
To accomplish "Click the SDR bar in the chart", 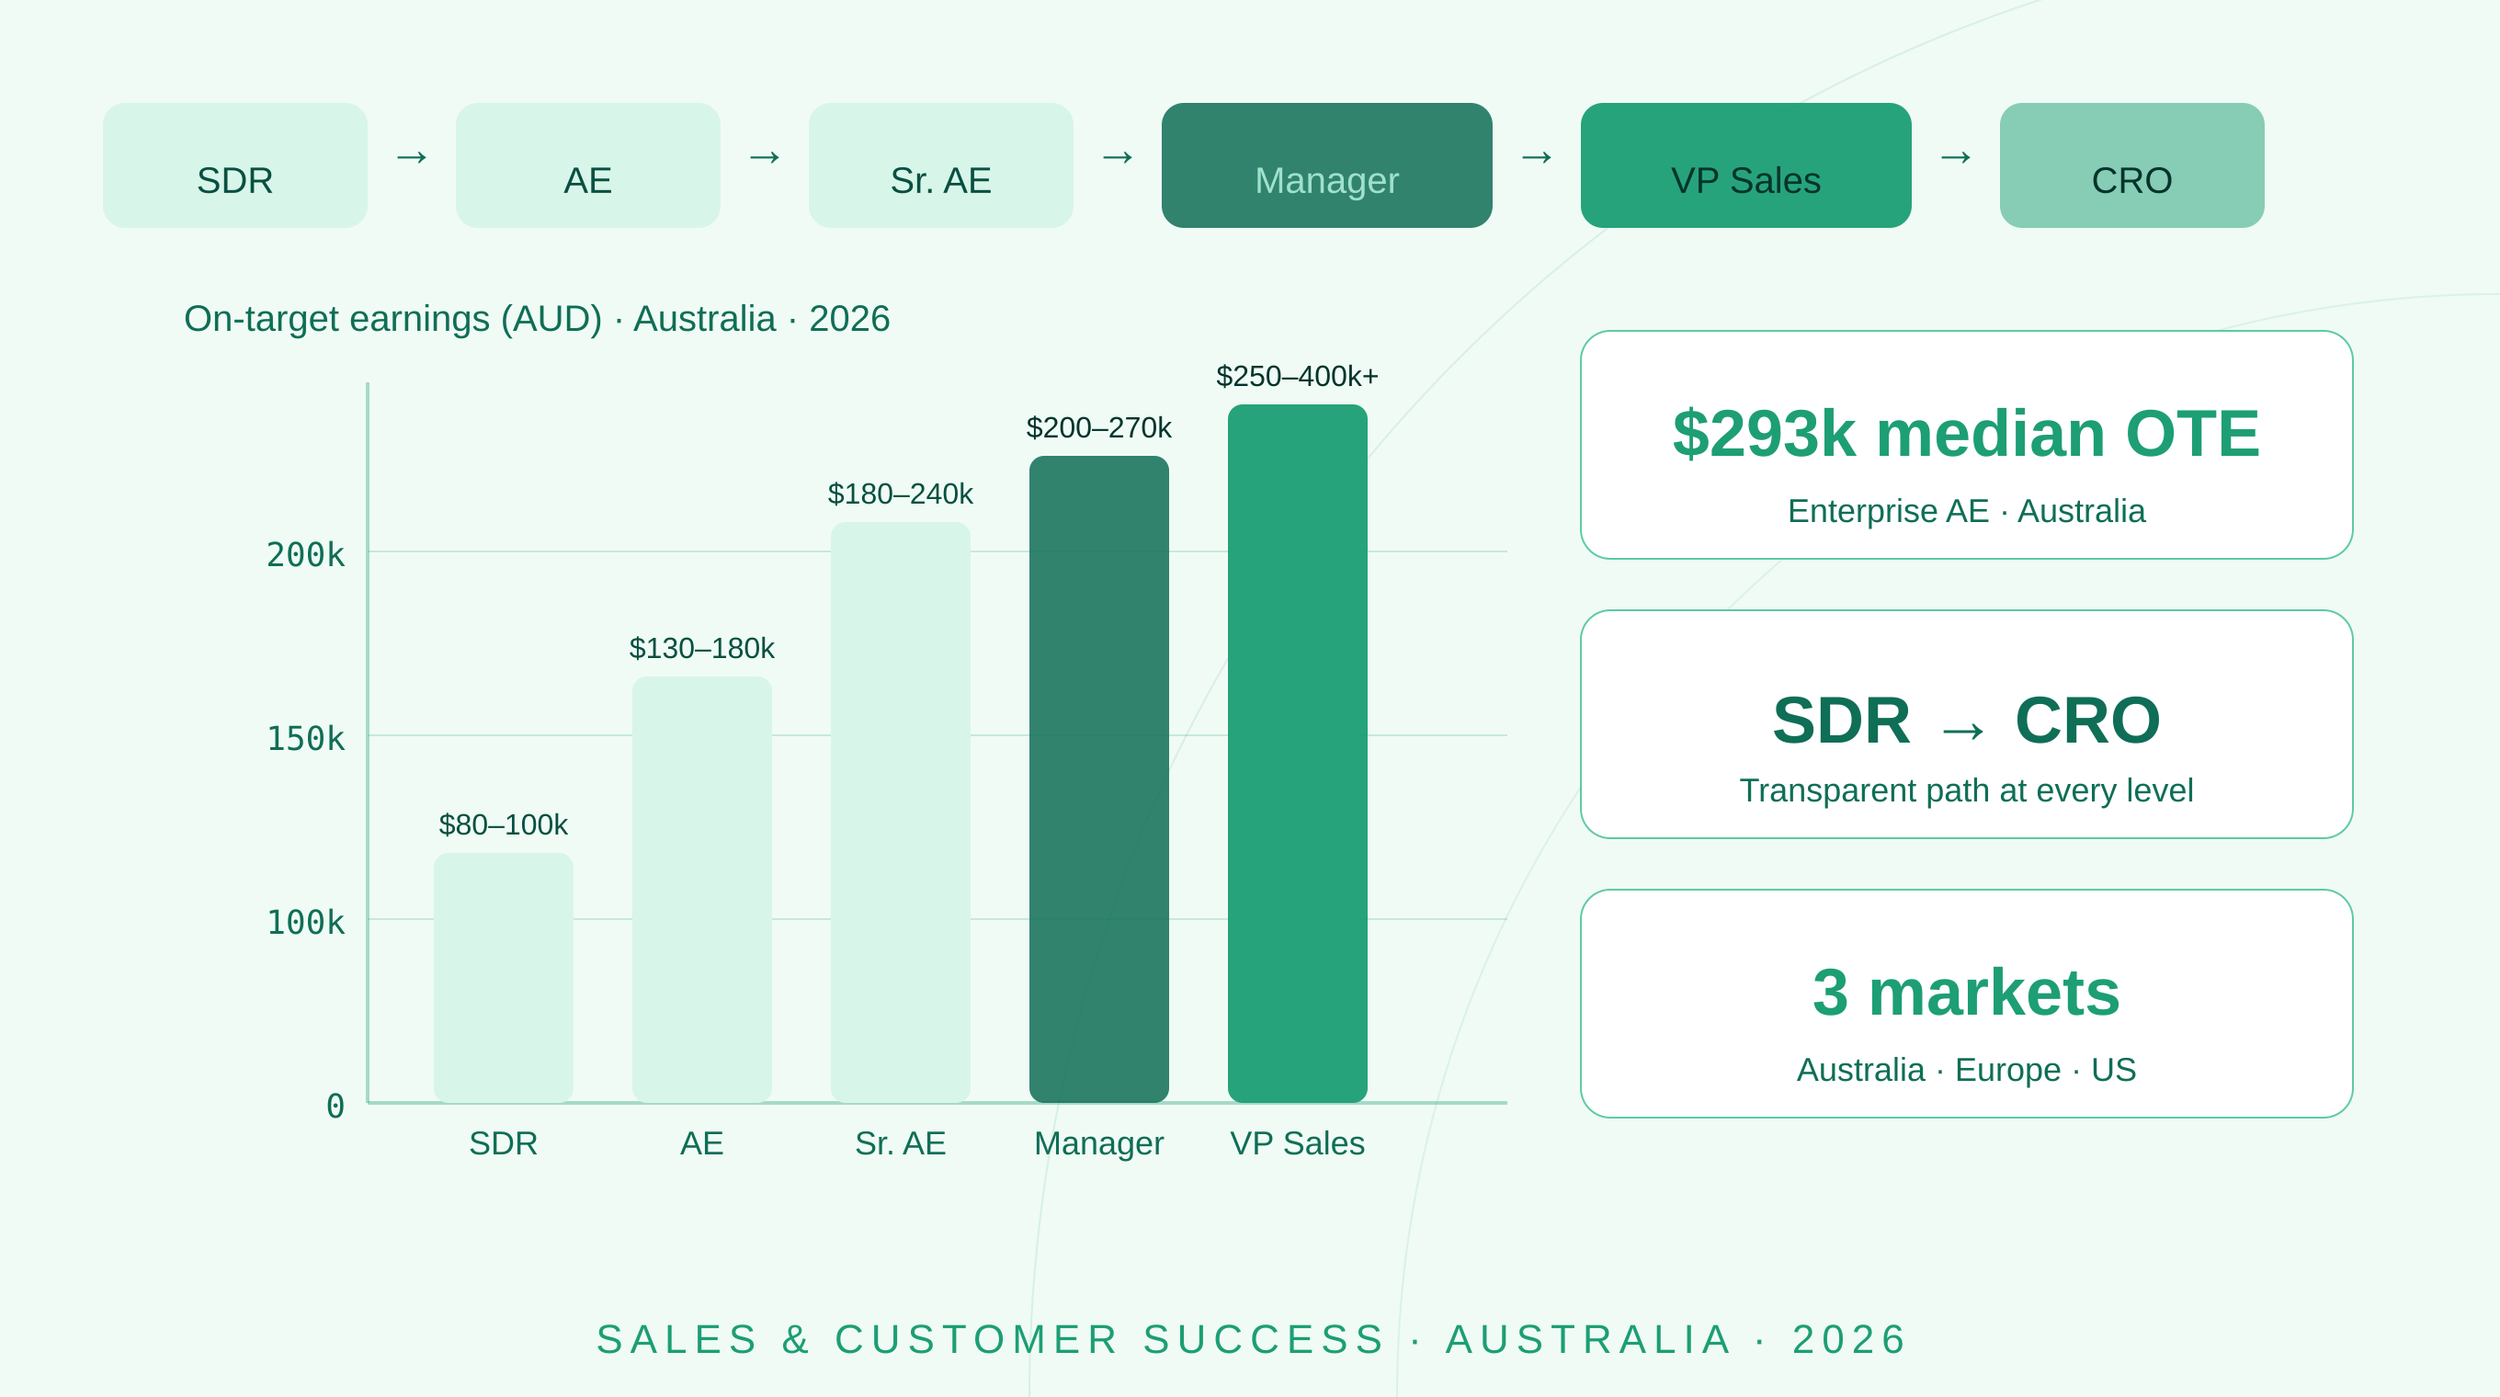I will pyautogui.click(x=503, y=977).
